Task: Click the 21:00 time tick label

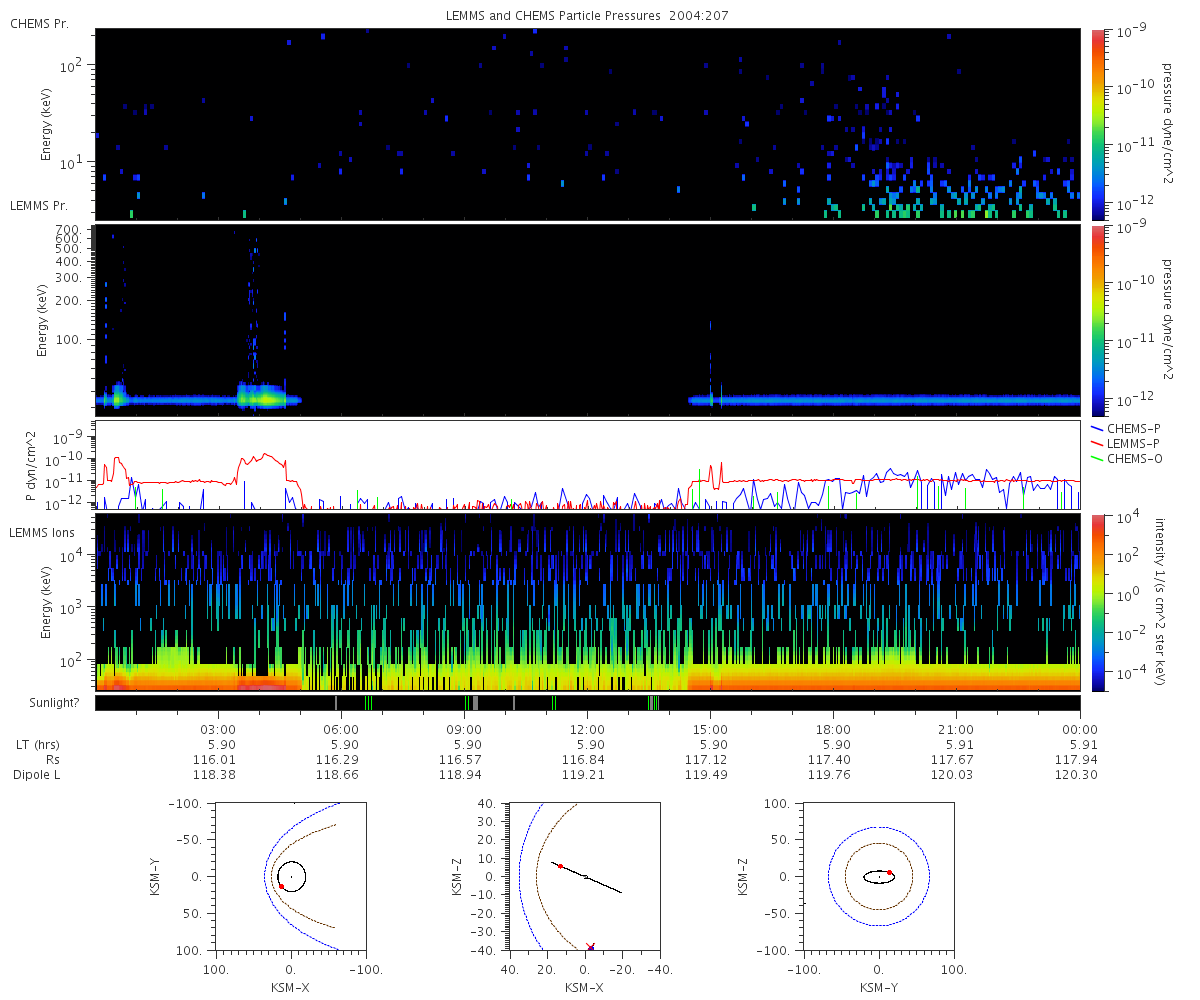Action: click(957, 730)
